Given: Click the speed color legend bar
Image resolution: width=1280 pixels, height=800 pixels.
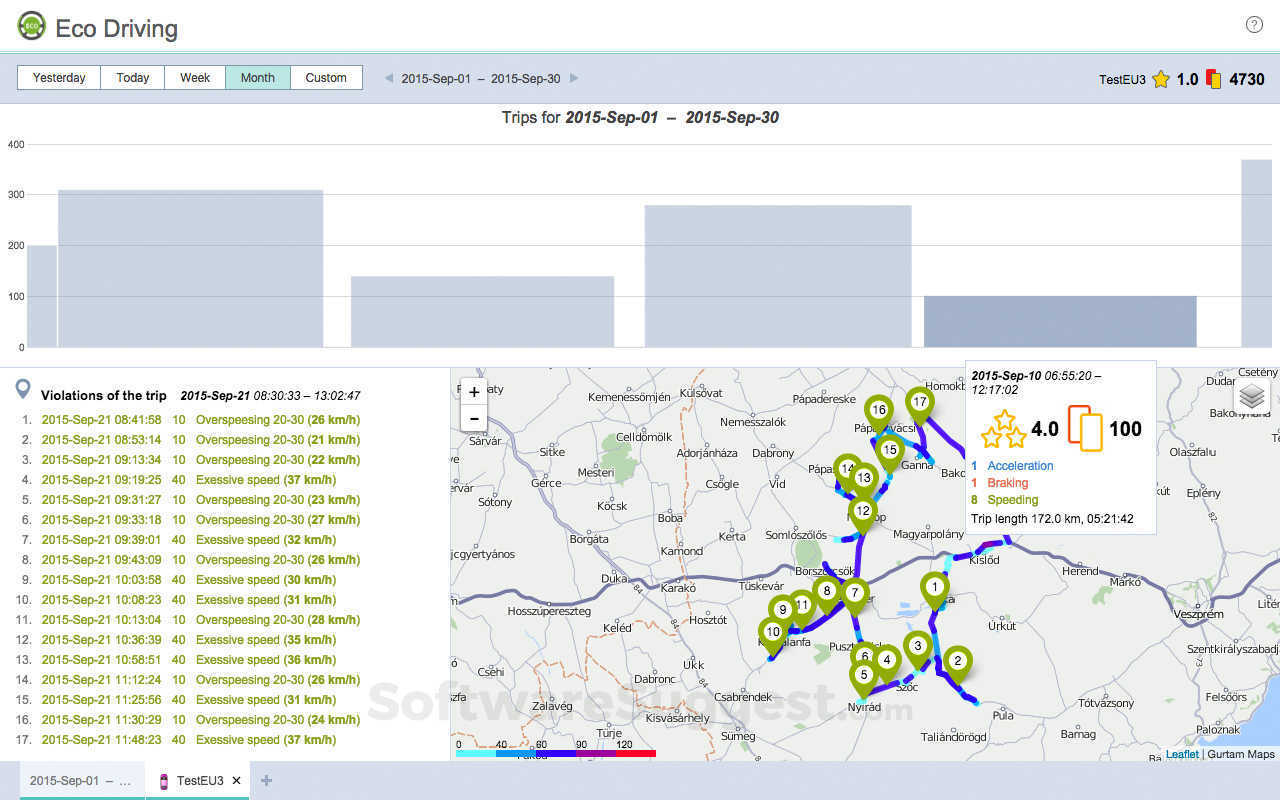Looking at the screenshot, I should tap(555, 753).
